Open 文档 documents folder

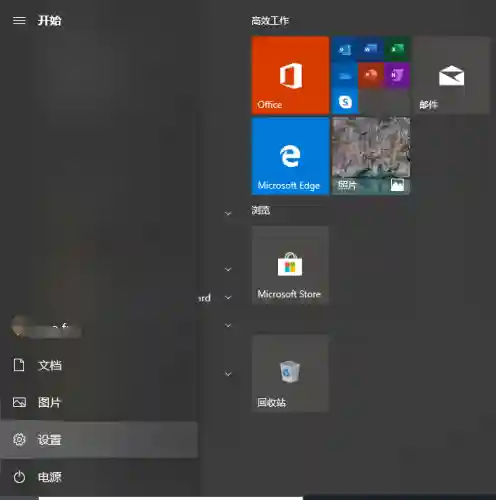click(99, 365)
